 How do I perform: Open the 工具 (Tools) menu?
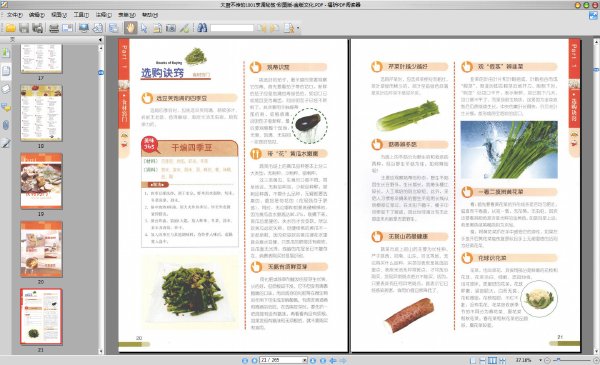[81, 15]
